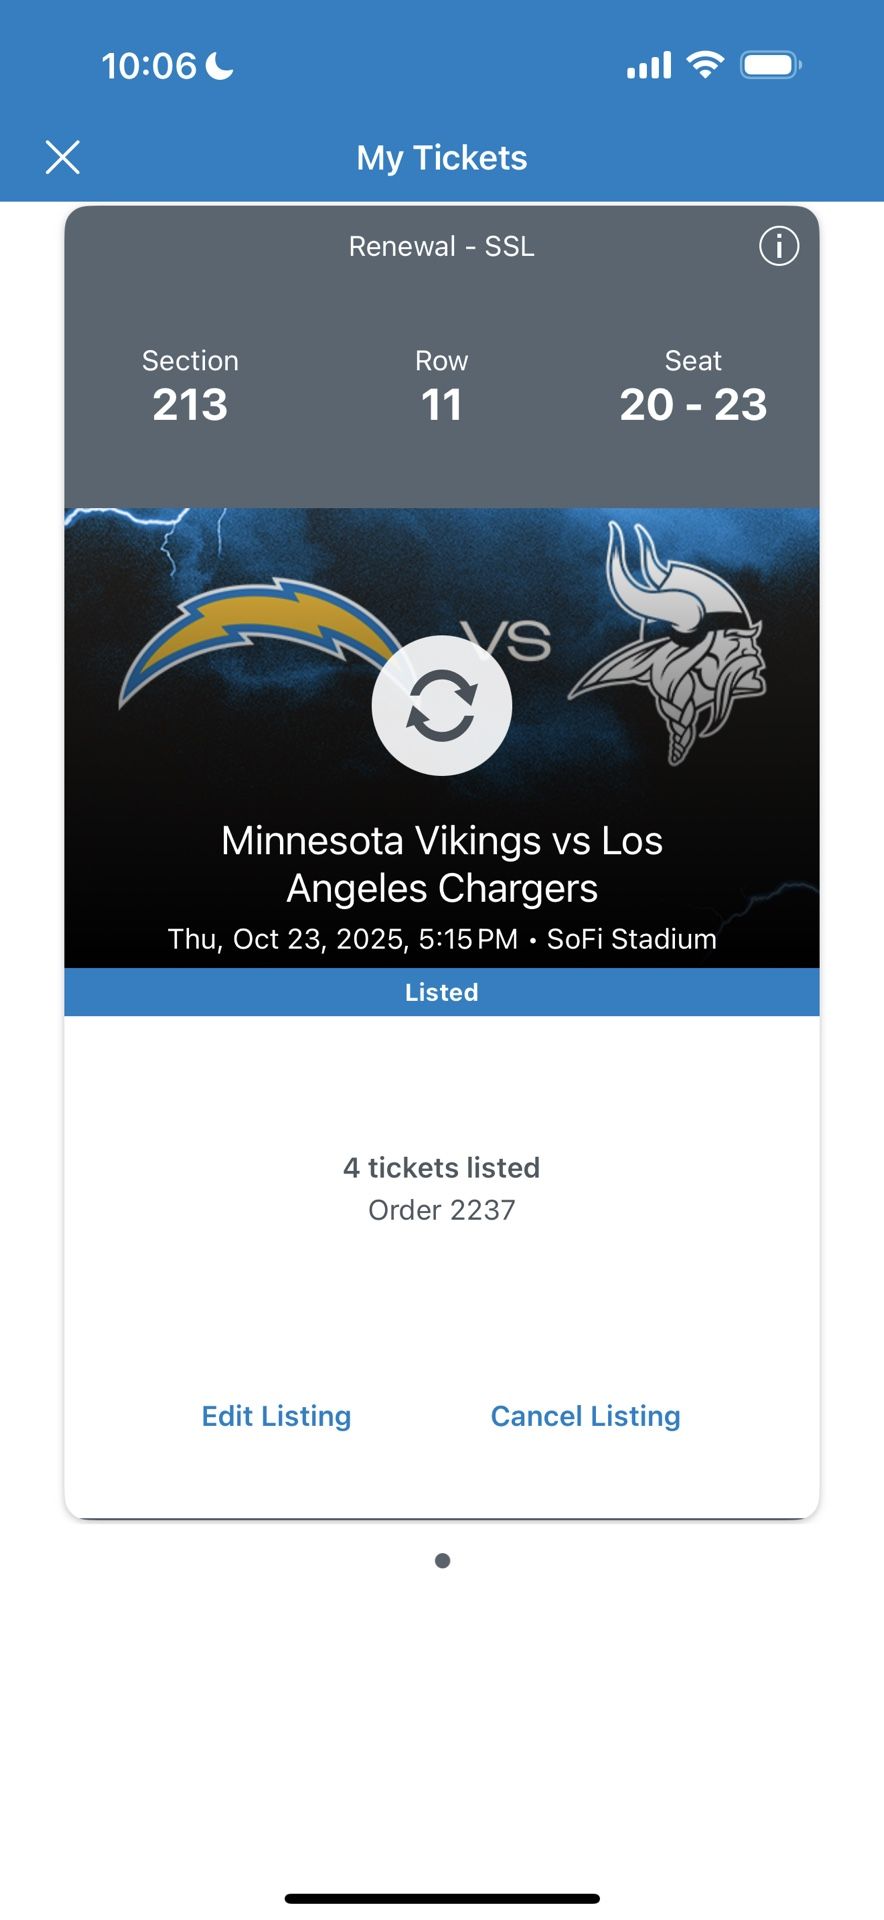Tap the event title Minnesota Vikings vs Los Angeles Chargers
The height and width of the screenshot is (1920, 884).
click(441, 863)
